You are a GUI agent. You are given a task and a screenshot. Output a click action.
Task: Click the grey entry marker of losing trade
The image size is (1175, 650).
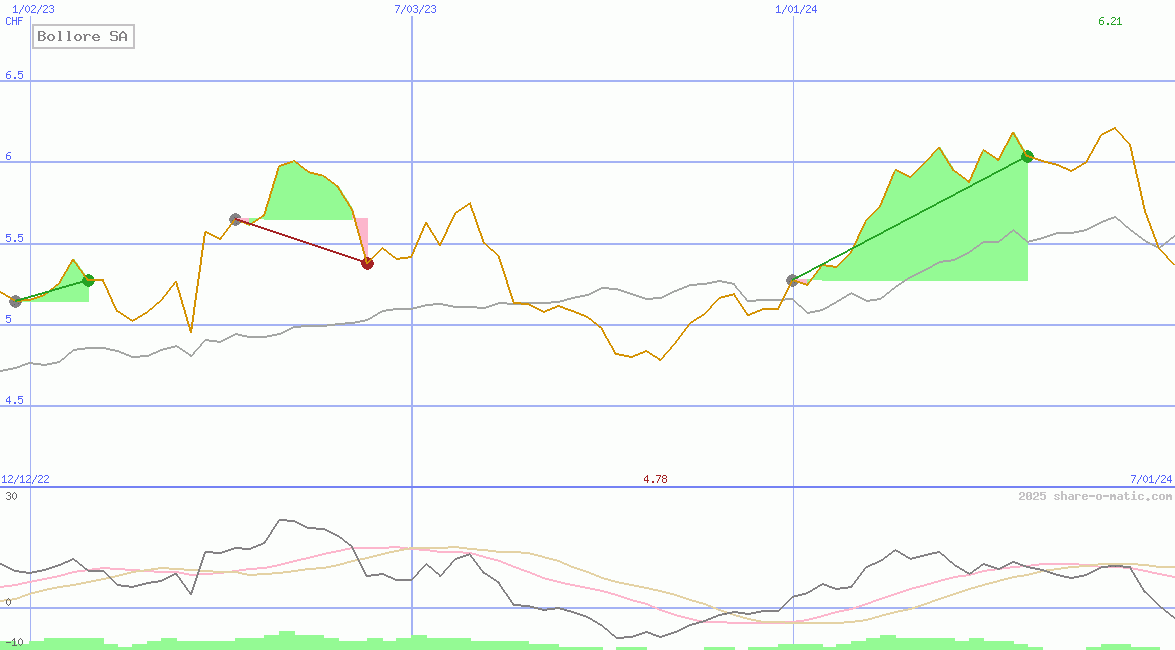click(235, 219)
